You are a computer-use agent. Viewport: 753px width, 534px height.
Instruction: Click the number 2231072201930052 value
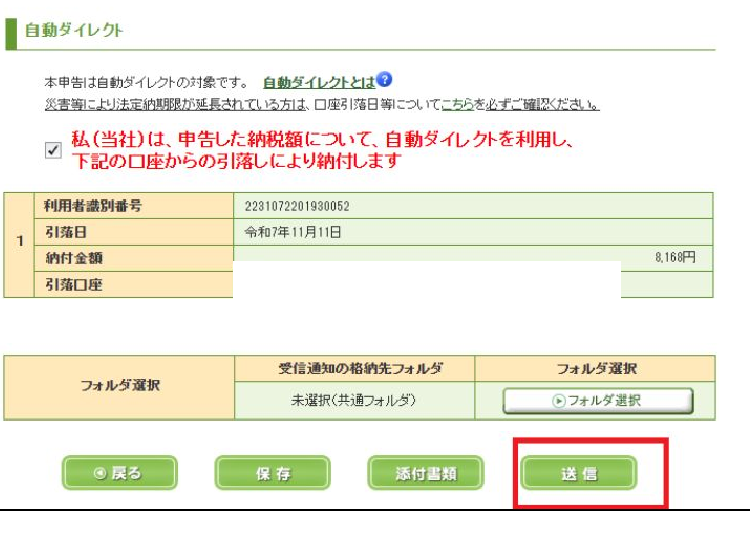pos(297,206)
